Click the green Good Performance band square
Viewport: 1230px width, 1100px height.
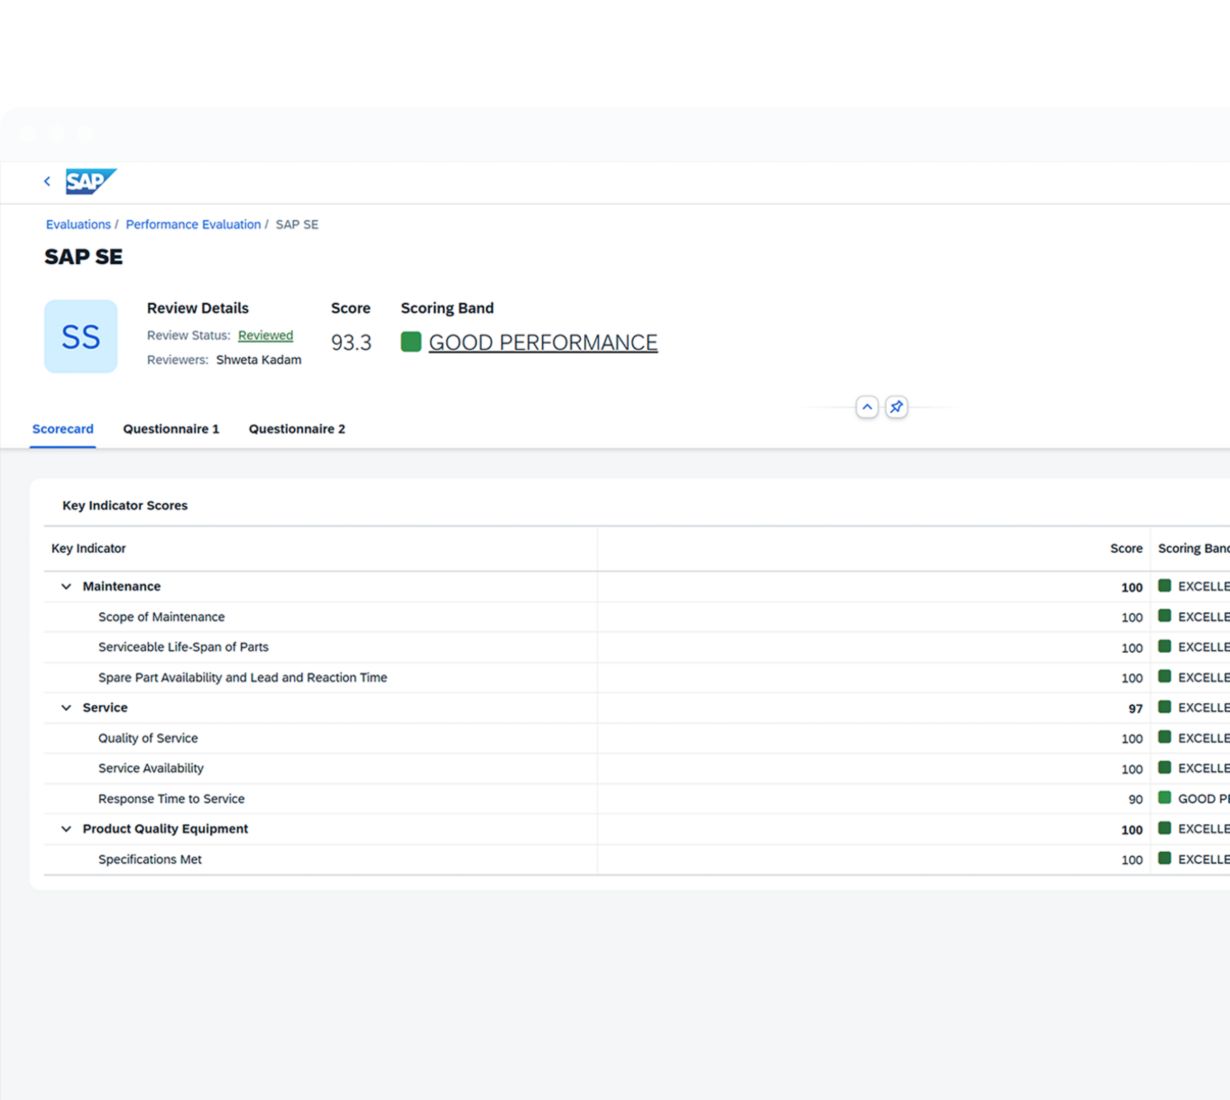(x=411, y=342)
